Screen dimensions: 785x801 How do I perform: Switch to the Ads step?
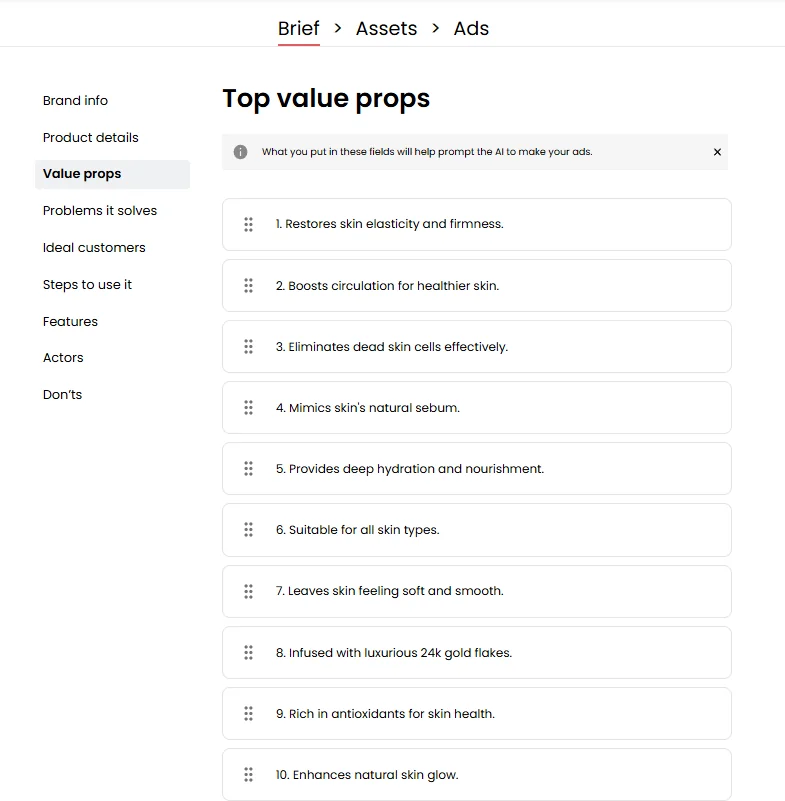click(471, 29)
